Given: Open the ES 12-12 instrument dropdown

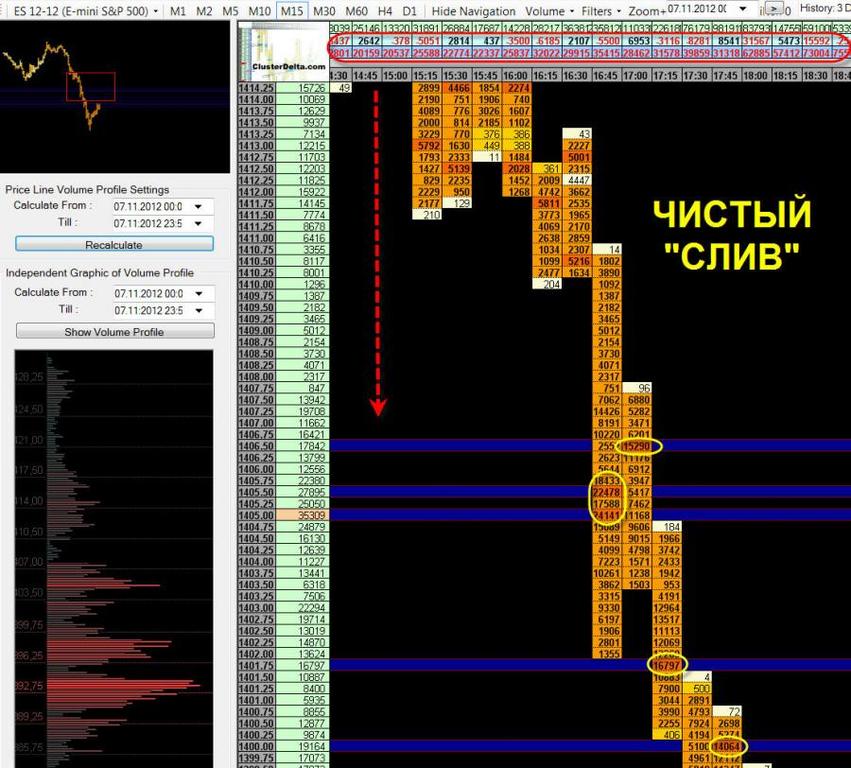Looking at the screenshot, I should 86,11.
